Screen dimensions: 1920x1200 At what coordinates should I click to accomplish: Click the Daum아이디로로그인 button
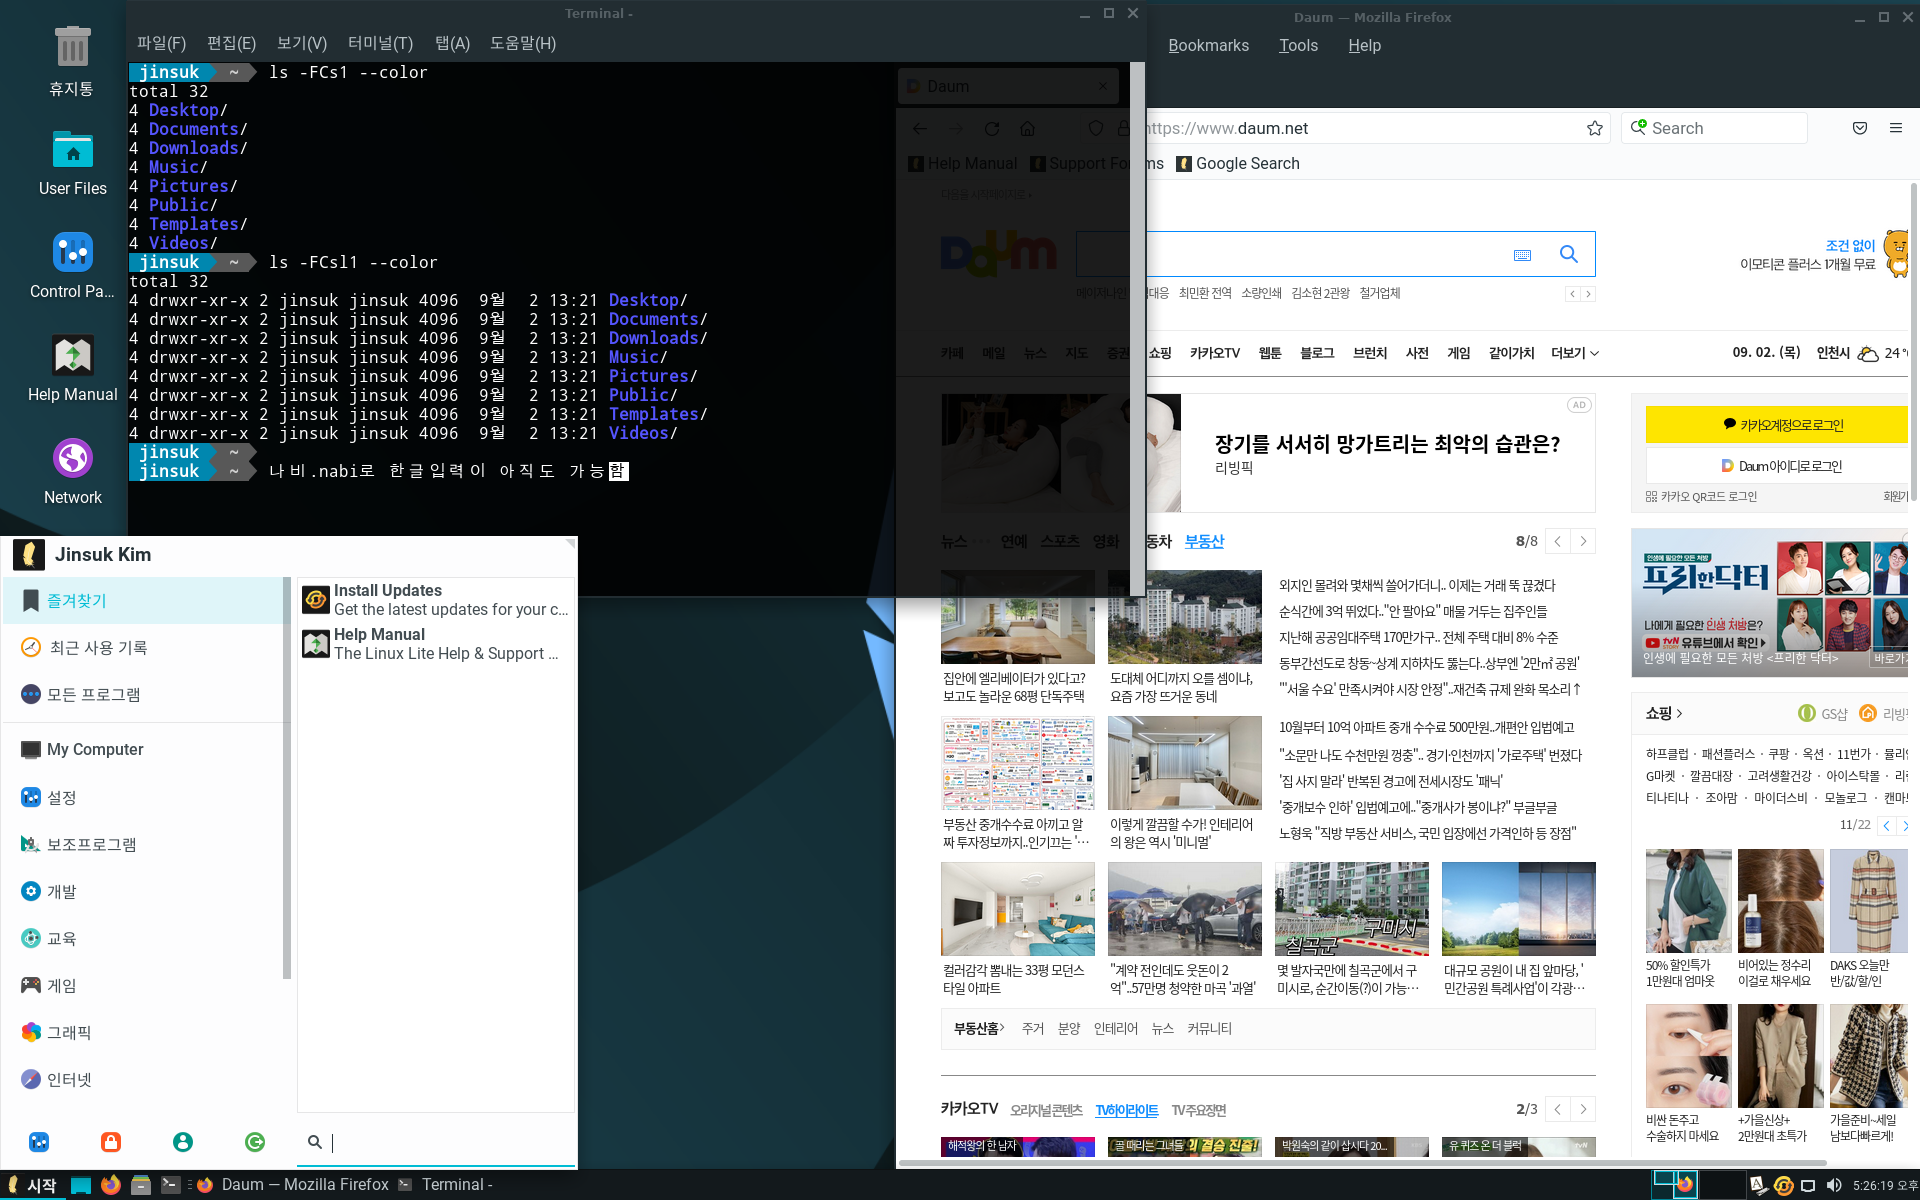pyautogui.click(x=1779, y=465)
